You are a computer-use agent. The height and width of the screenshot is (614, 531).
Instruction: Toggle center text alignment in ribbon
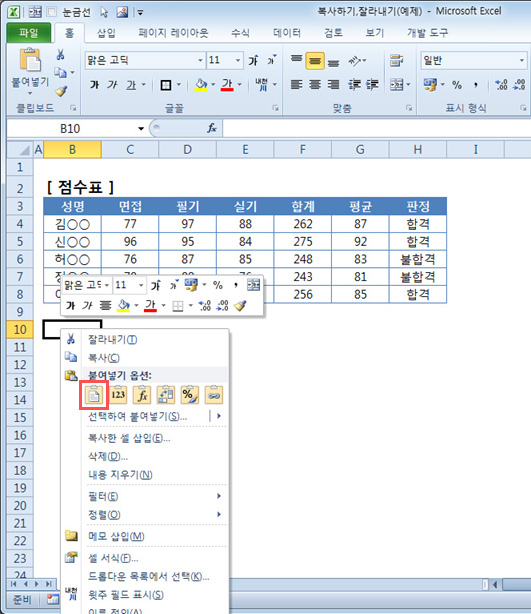pyautogui.click(x=315, y=85)
